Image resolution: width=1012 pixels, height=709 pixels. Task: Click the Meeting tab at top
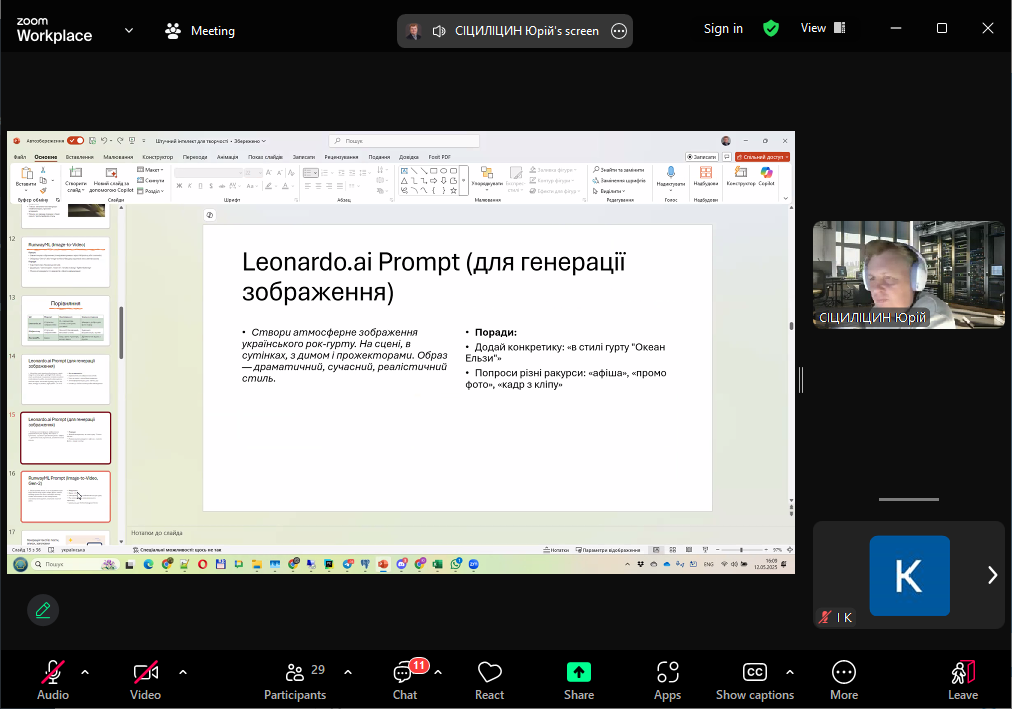(x=200, y=31)
